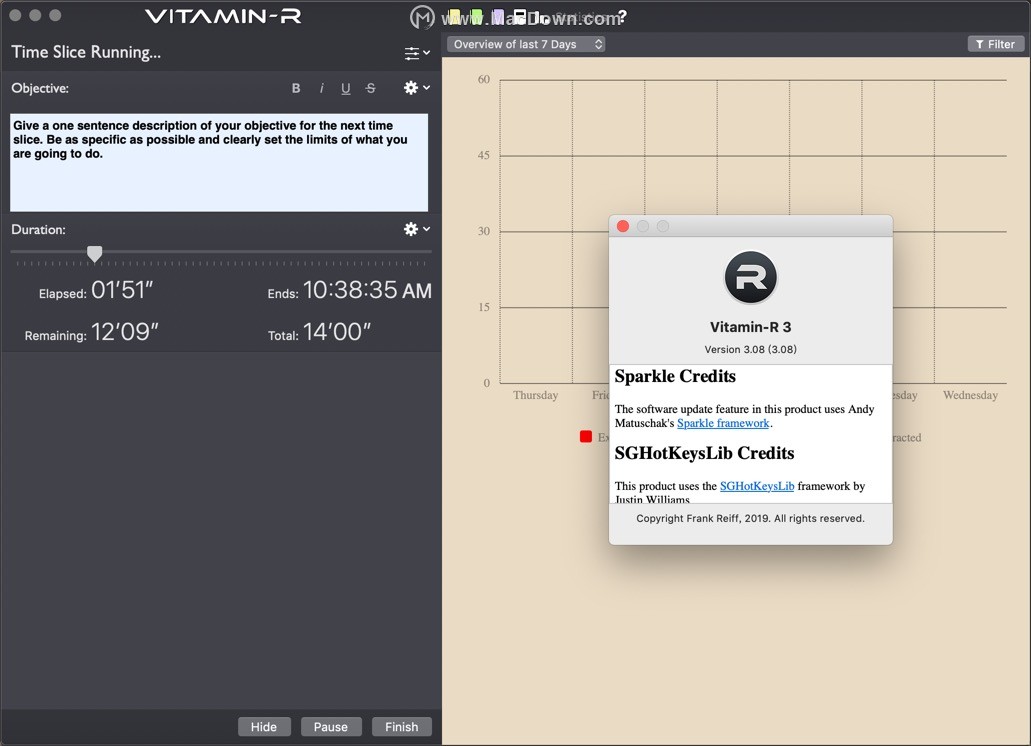Click the Filter button in the statistics pane

(995, 44)
